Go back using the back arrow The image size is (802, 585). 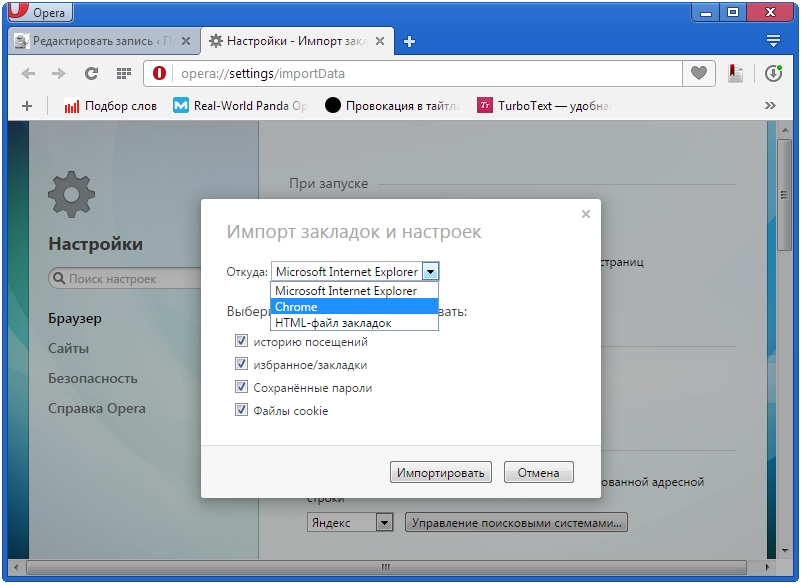(28, 74)
